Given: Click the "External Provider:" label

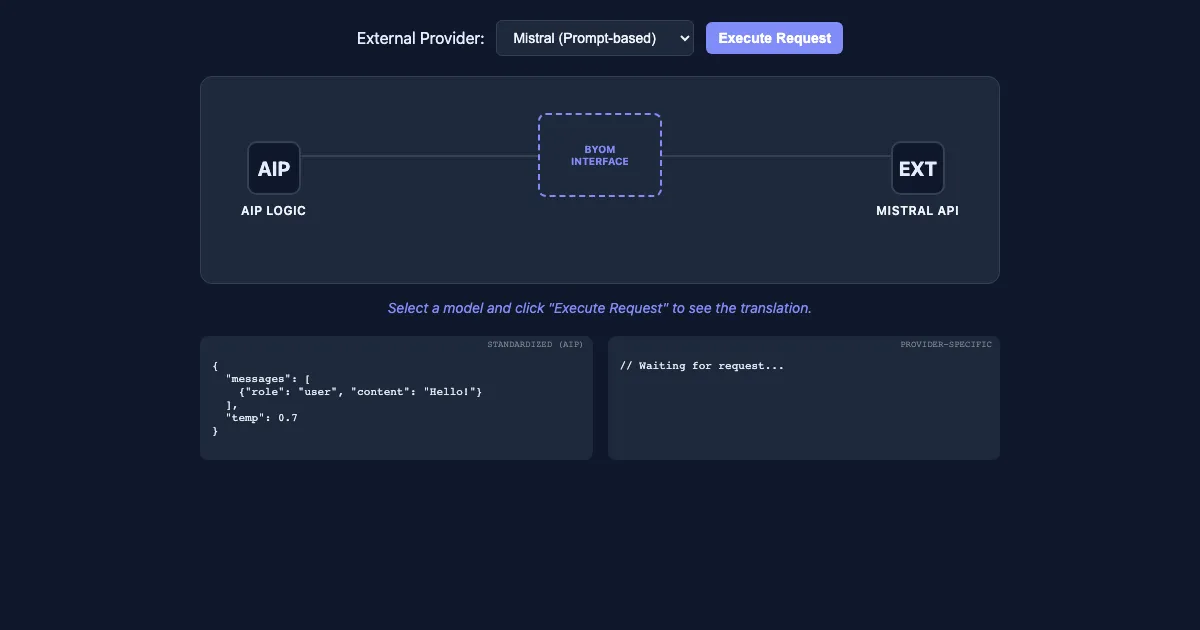Looking at the screenshot, I should 421,38.
